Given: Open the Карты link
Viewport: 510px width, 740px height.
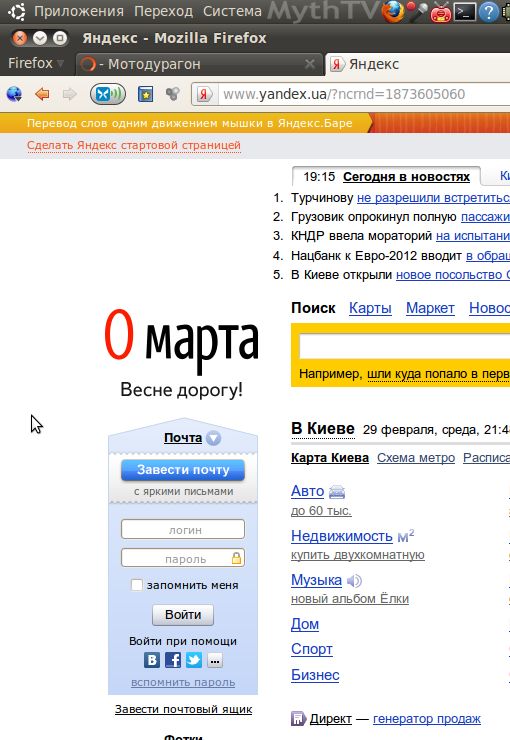Looking at the screenshot, I should (370, 308).
